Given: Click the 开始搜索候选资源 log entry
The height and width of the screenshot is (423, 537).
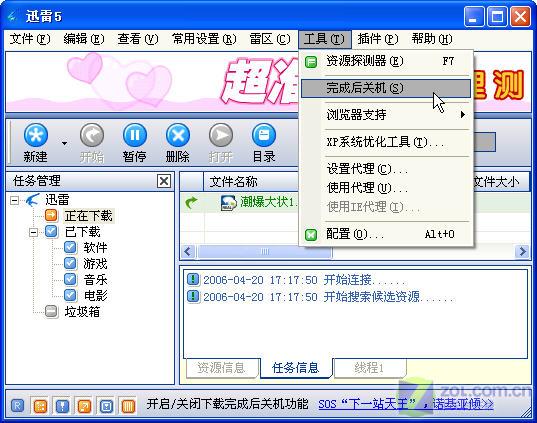Looking at the screenshot, I should (x=321, y=297).
